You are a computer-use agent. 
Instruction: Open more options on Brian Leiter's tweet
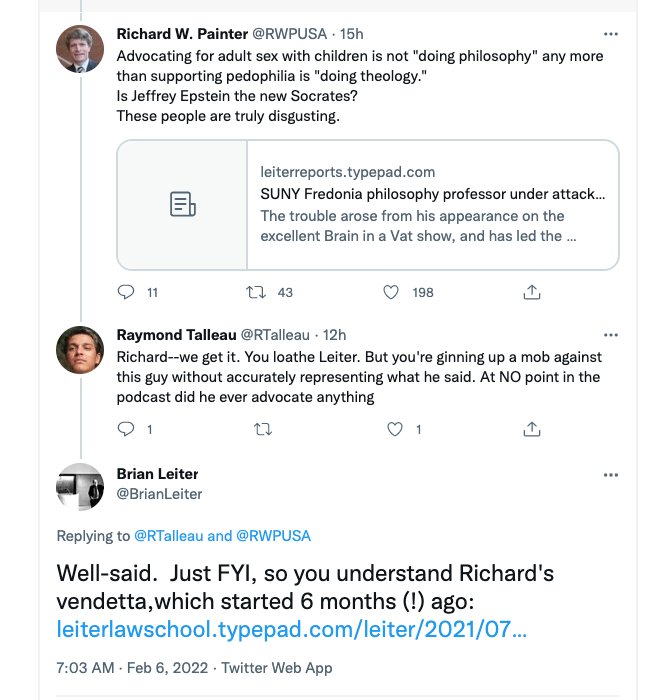point(611,474)
